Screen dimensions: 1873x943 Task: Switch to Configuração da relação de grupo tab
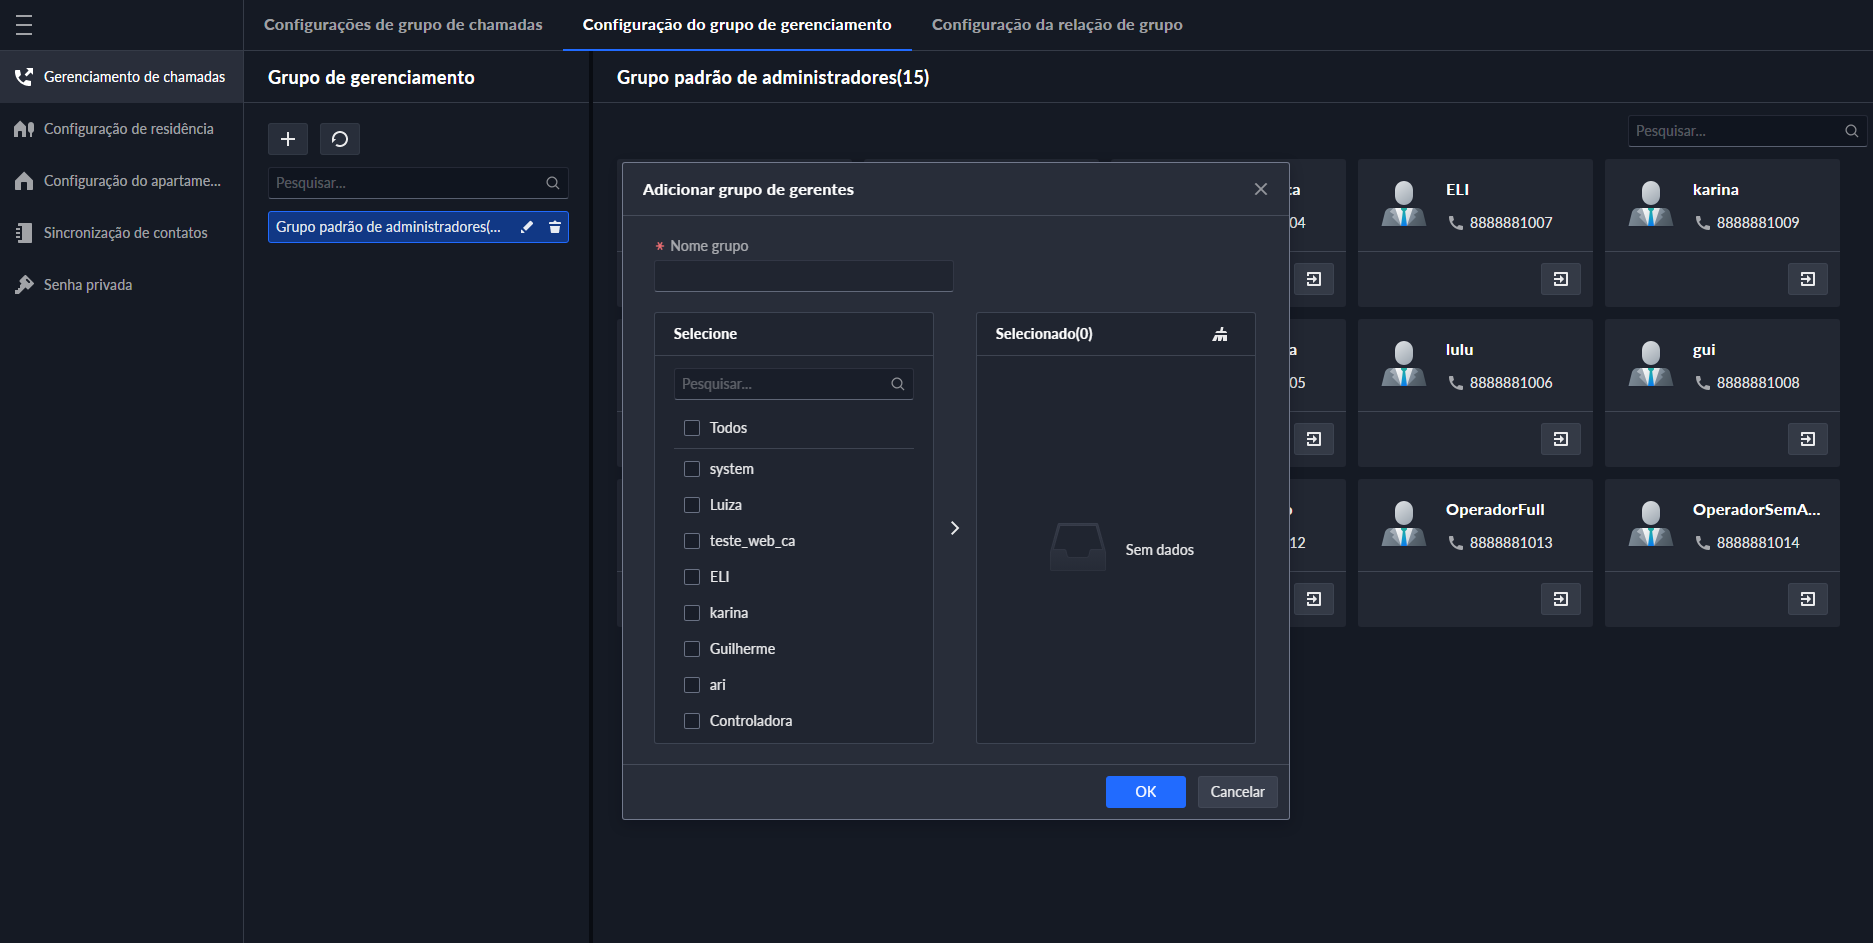click(1057, 25)
